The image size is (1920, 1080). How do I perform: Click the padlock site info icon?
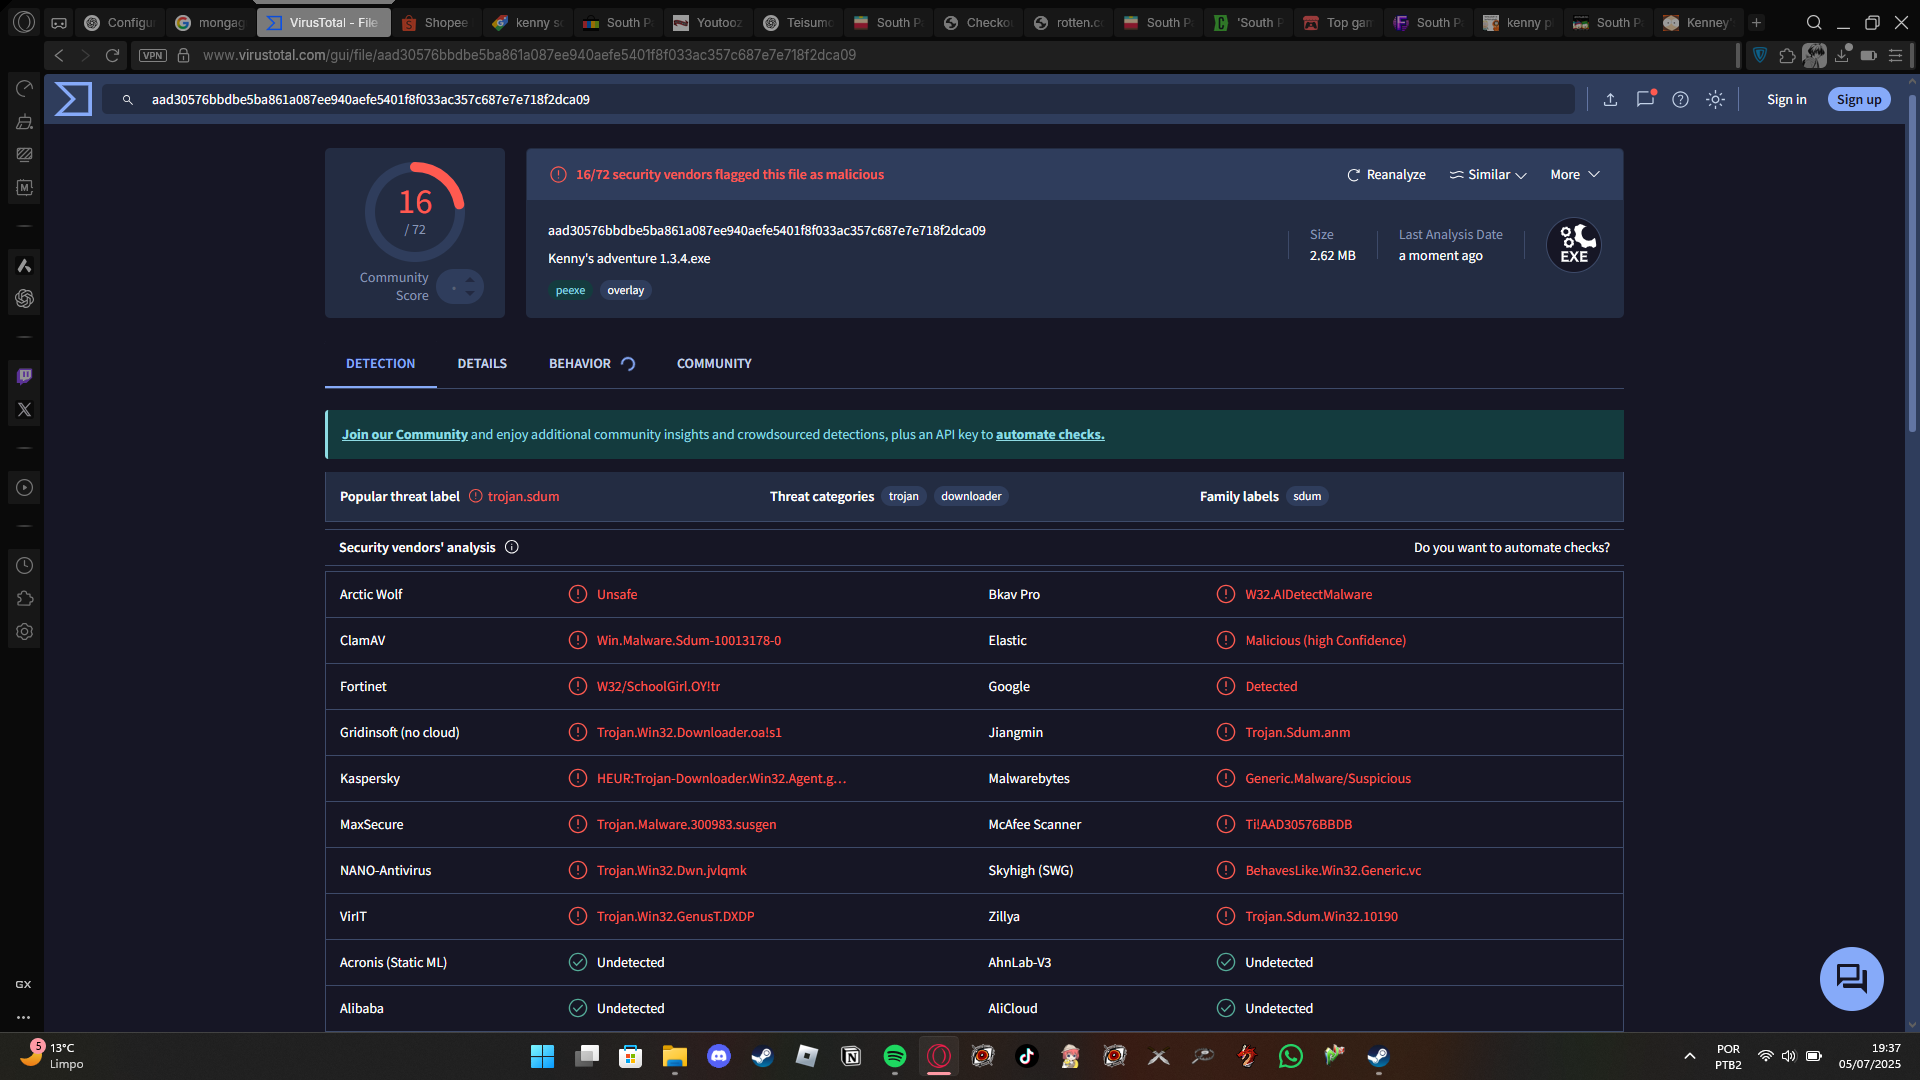pos(184,55)
